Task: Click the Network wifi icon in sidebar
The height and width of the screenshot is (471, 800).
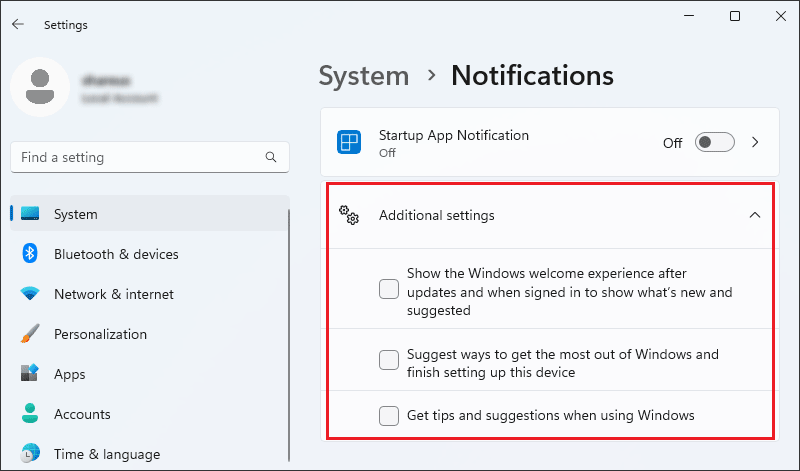Action: pos(30,293)
